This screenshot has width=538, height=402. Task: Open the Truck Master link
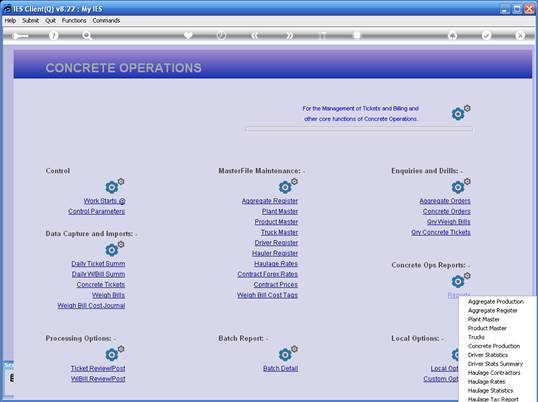click(x=279, y=233)
